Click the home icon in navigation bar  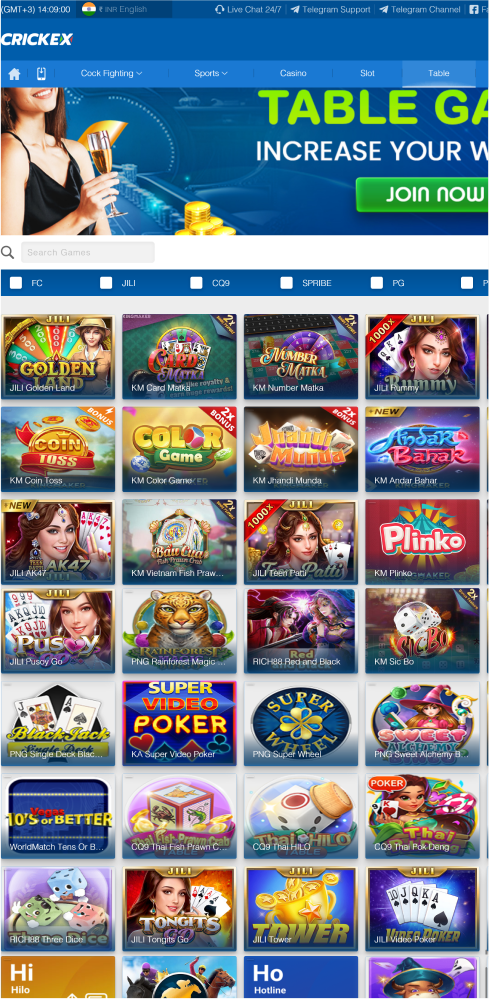tap(14, 74)
